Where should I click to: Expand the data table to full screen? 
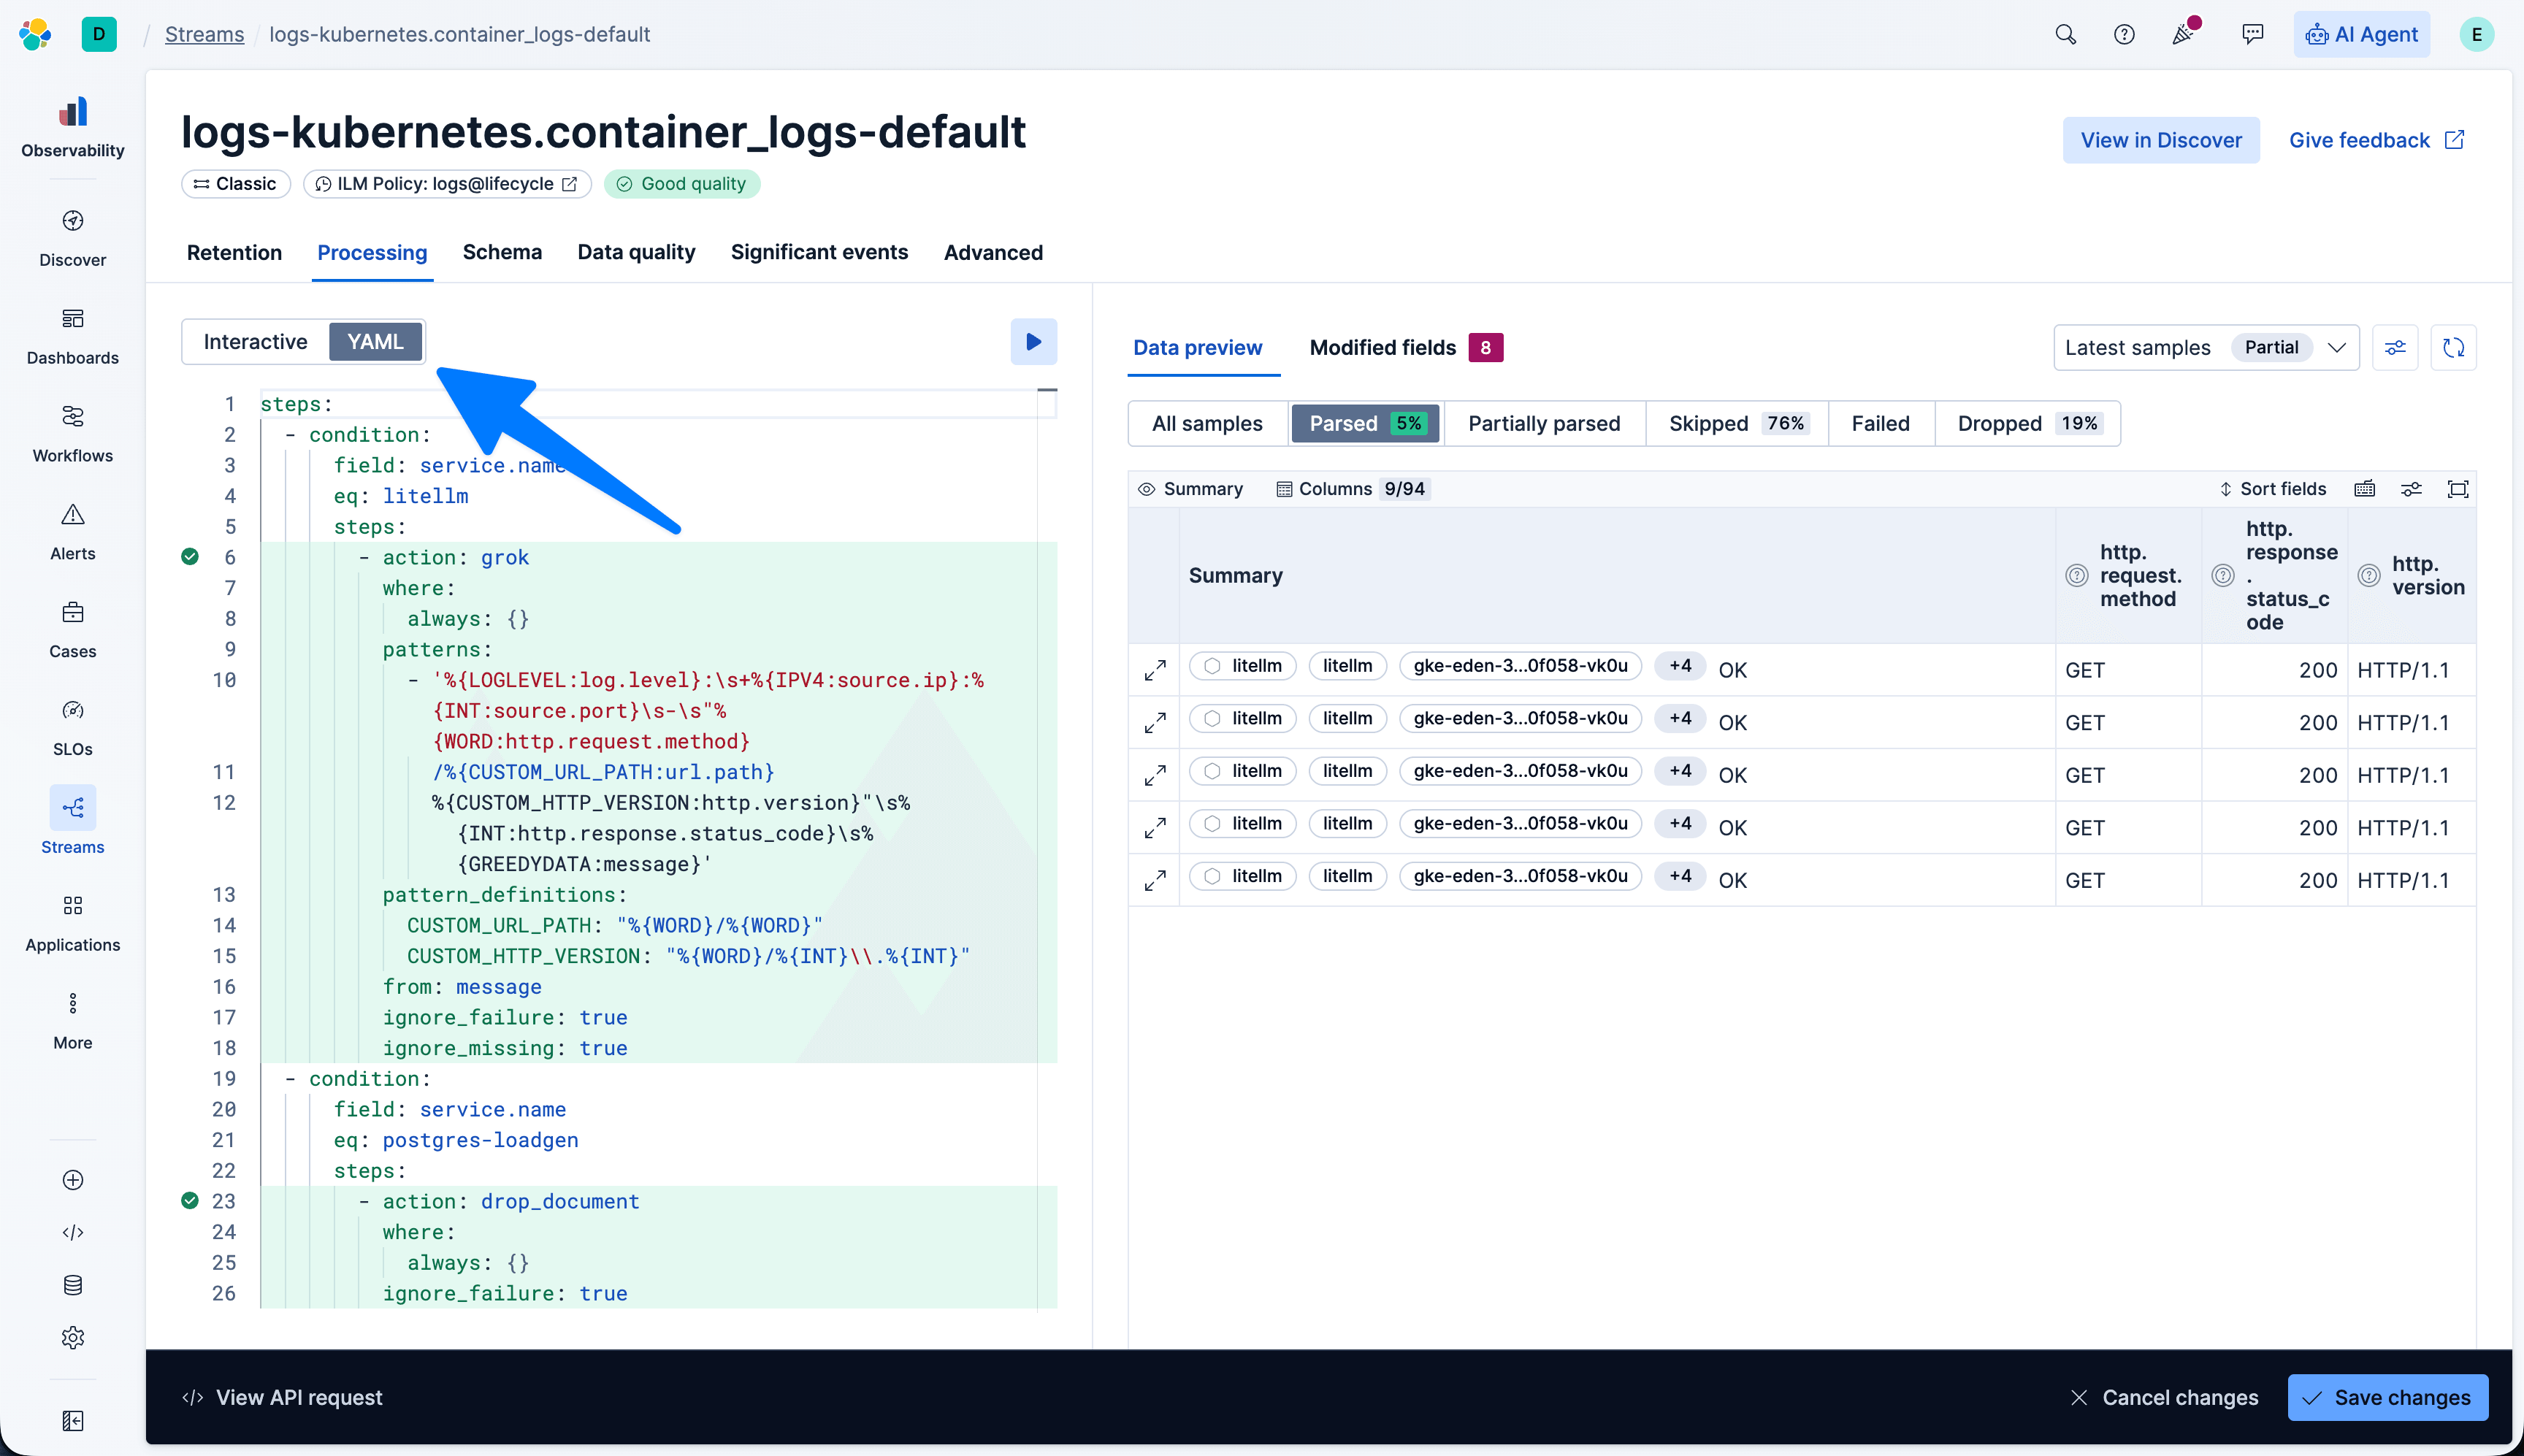coord(2459,488)
